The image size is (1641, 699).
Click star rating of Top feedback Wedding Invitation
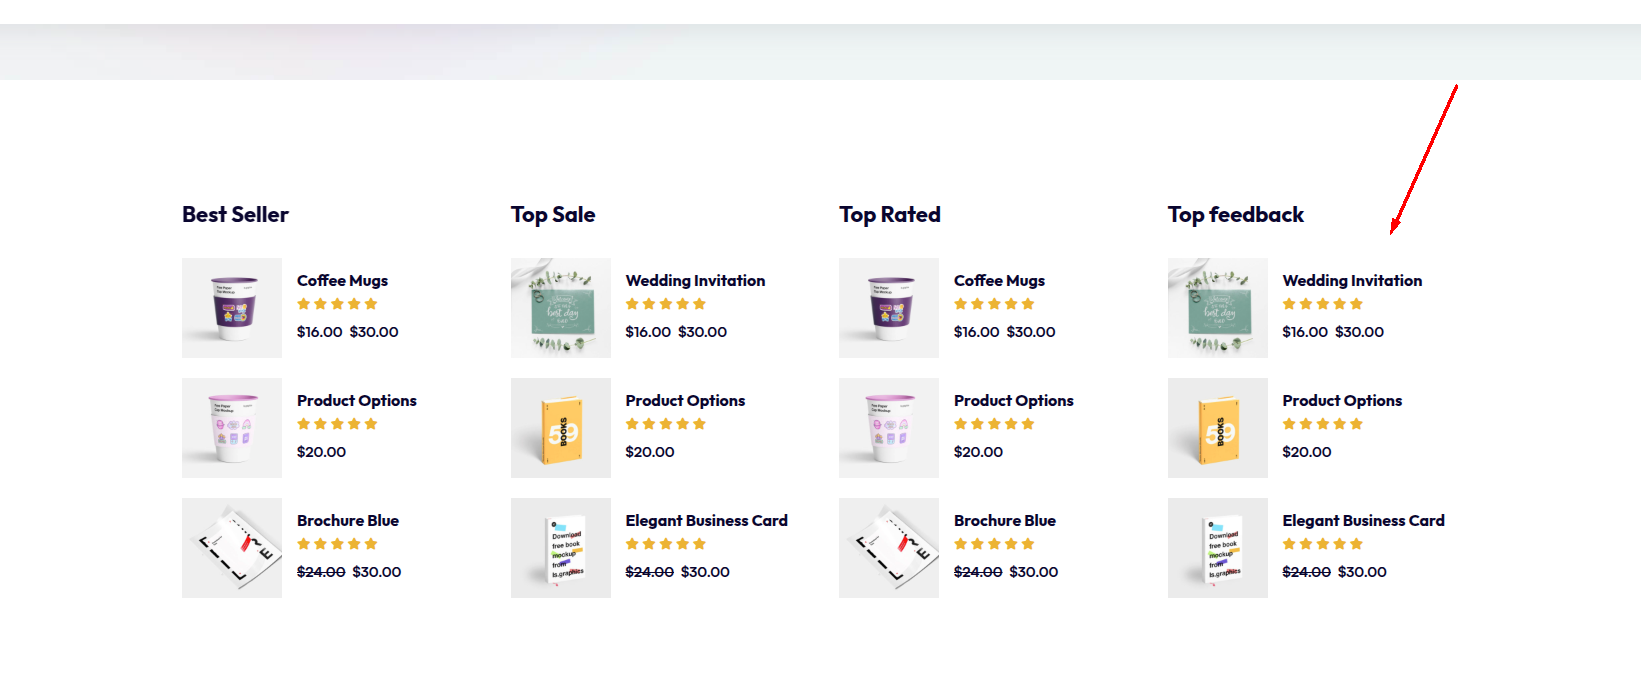[x=1322, y=304]
